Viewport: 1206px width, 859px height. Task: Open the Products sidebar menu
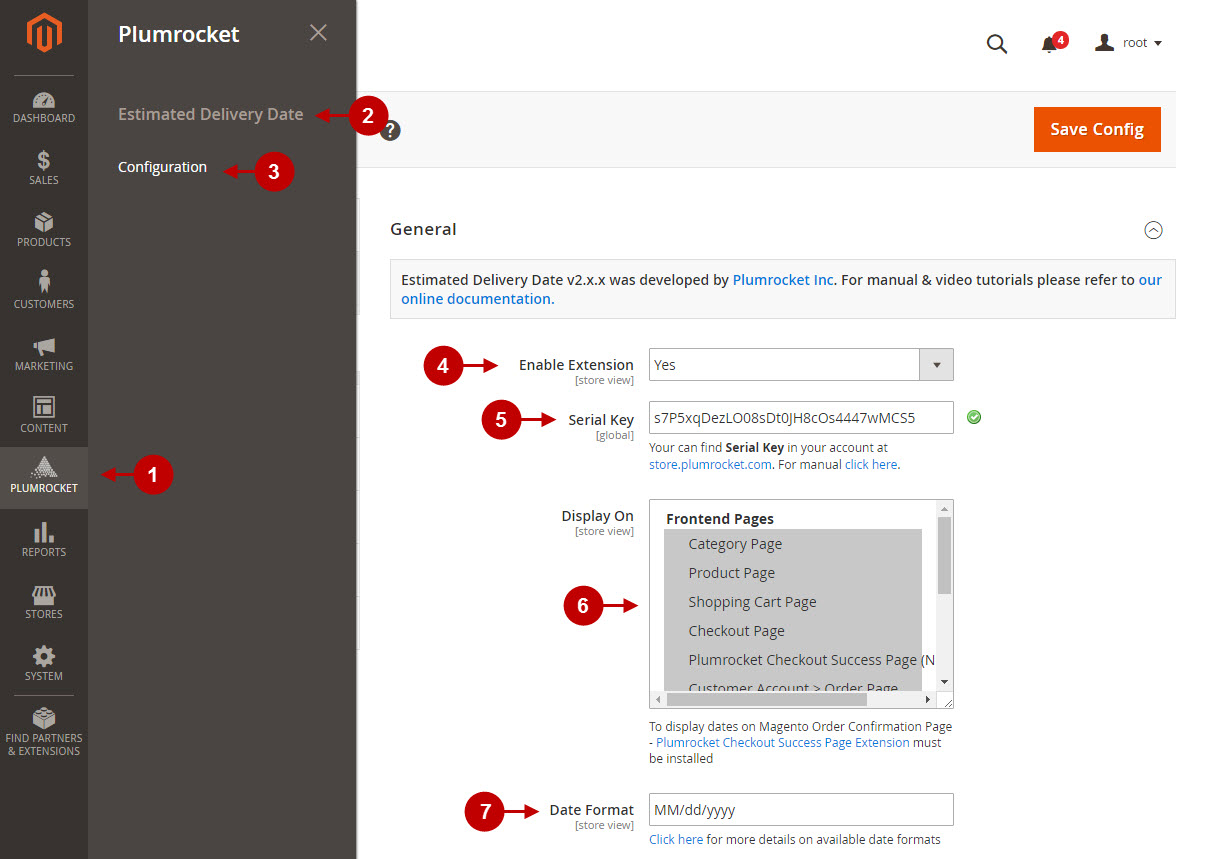pyautogui.click(x=44, y=230)
